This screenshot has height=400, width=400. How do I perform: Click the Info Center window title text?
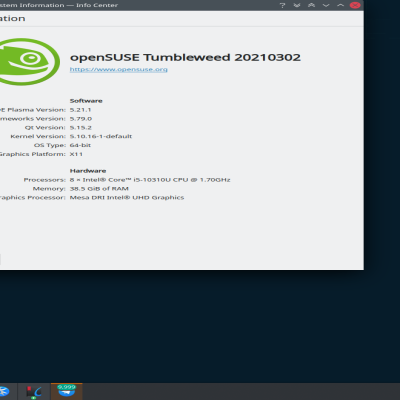pos(59,5)
